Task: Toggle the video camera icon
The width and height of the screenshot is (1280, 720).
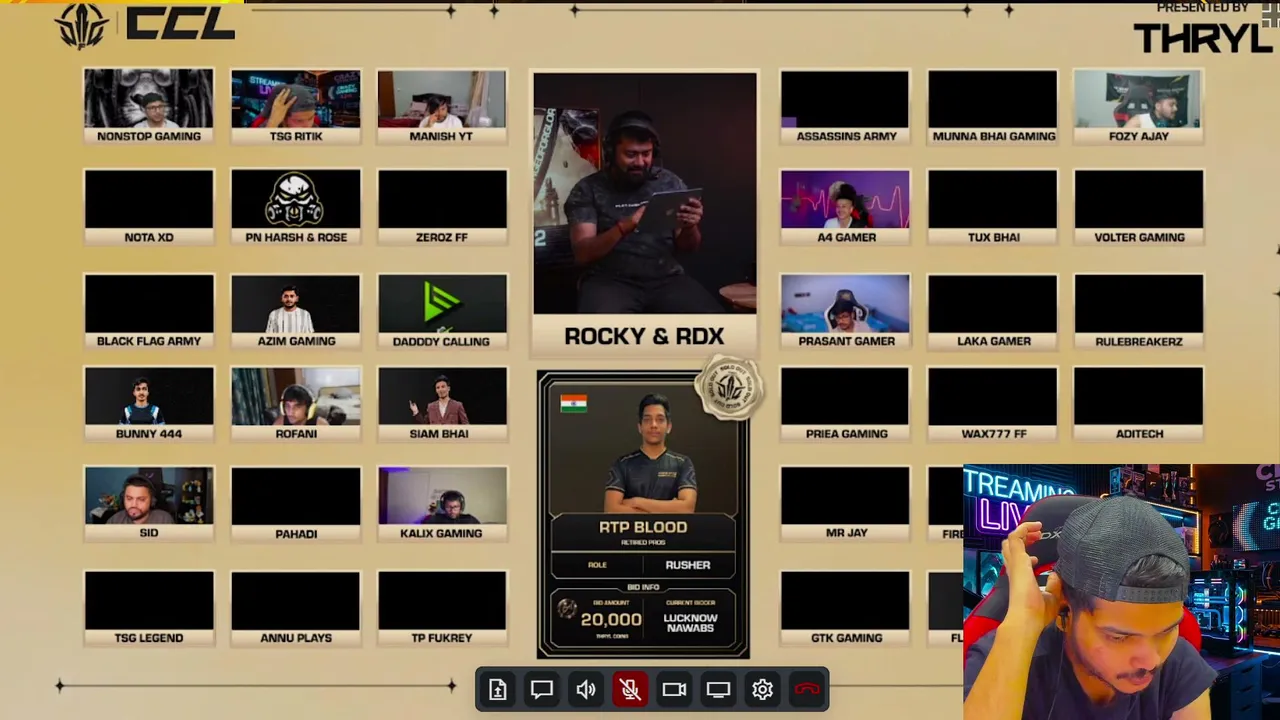Action: [674, 689]
